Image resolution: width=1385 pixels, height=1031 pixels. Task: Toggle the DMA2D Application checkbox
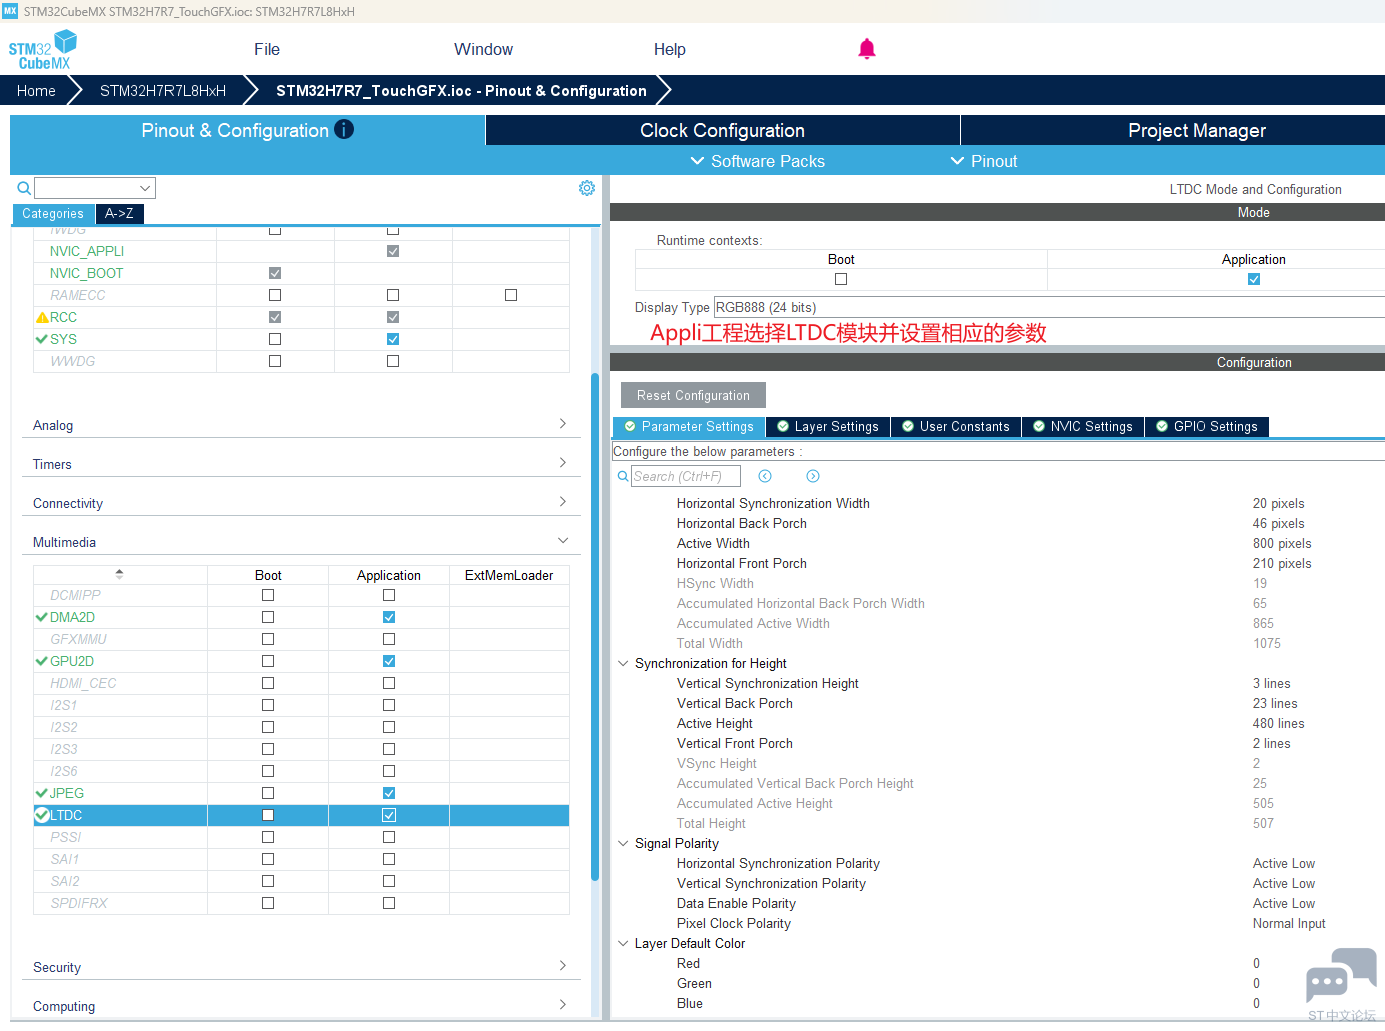[x=389, y=617]
